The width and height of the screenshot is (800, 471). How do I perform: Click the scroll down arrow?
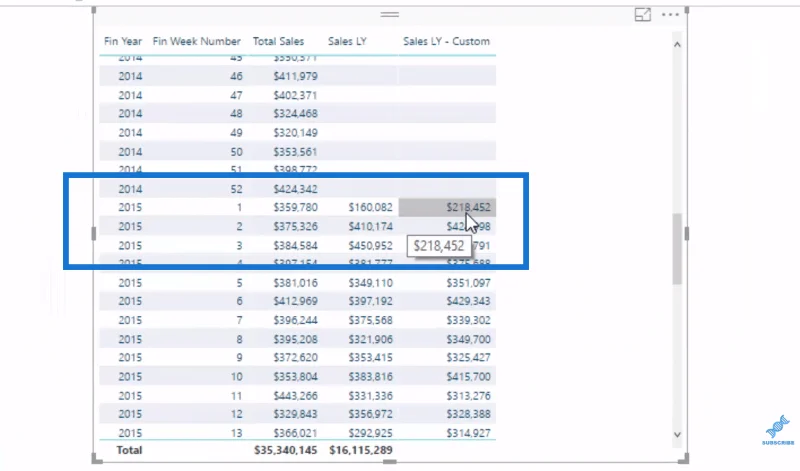[x=677, y=435]
